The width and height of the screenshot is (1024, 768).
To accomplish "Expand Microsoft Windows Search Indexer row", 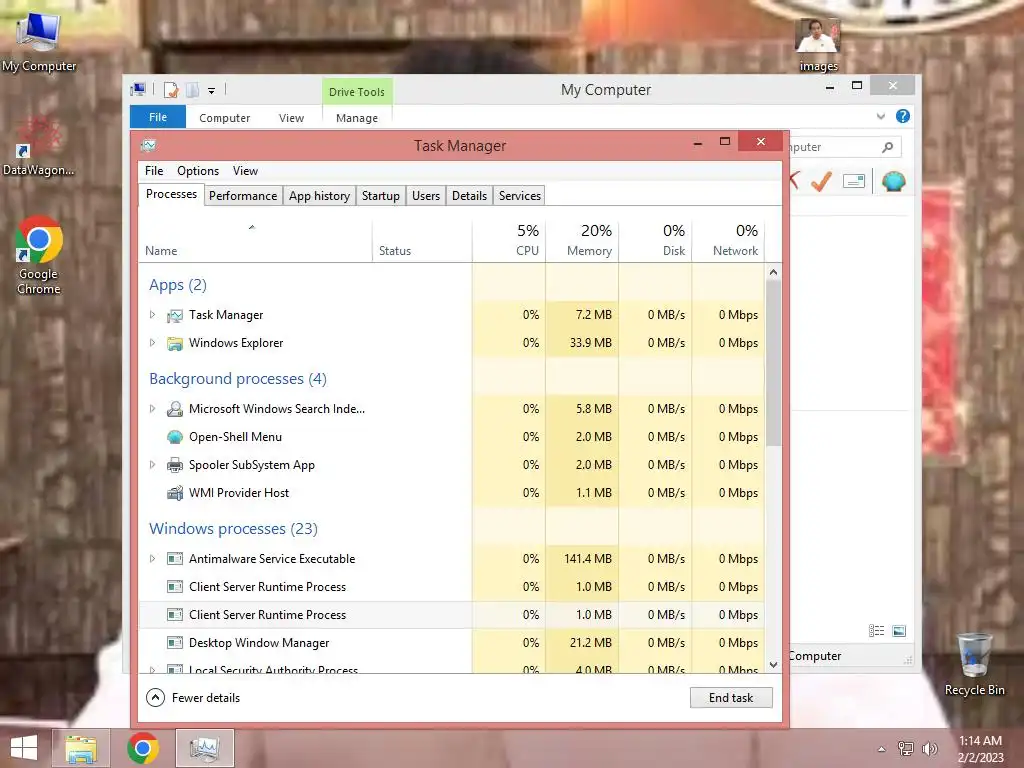I will 152,409.
